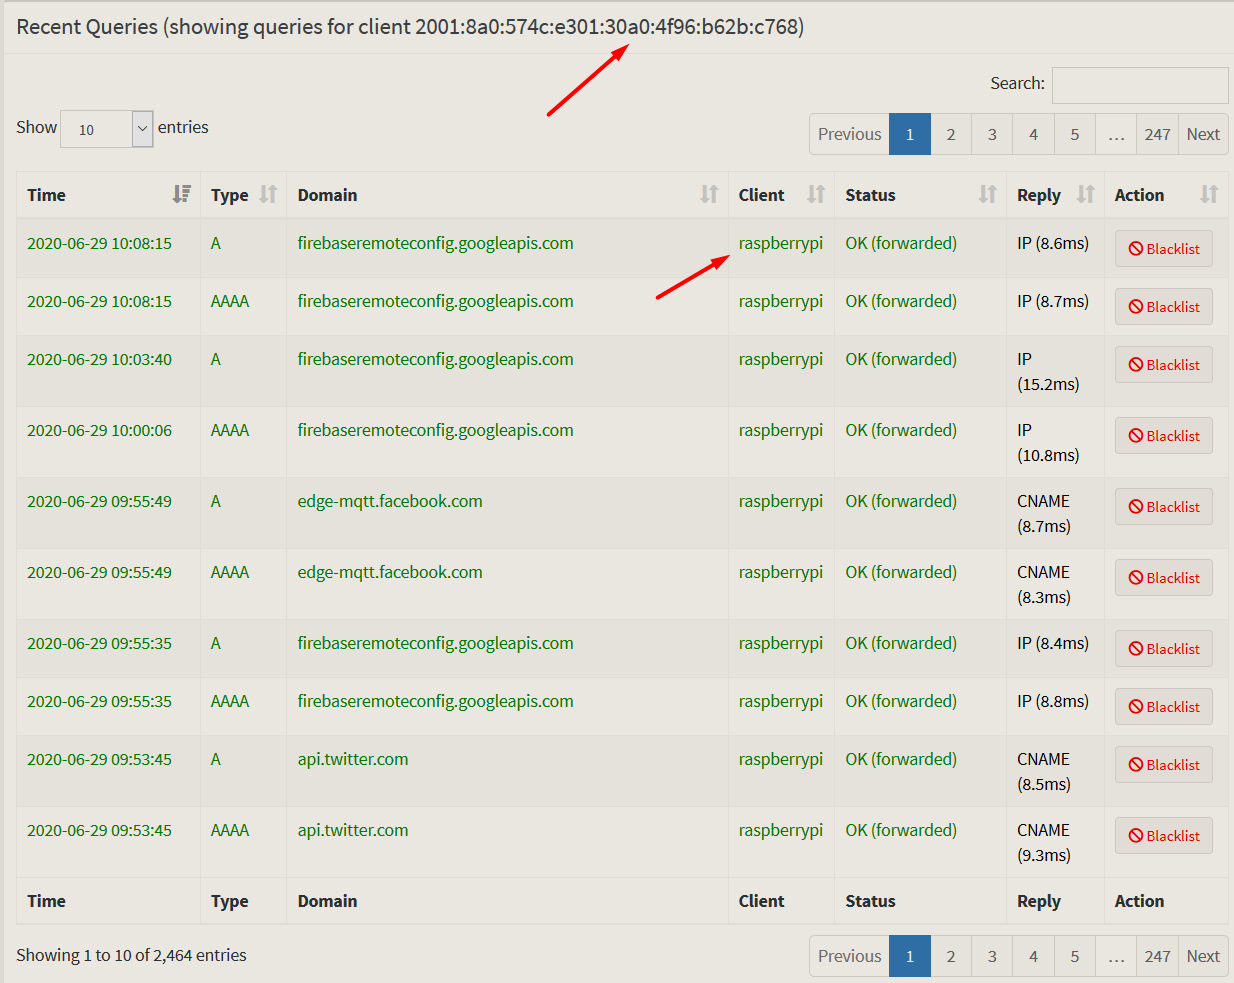Sort by Reply column sort icon

click(x=1086, y=194)
